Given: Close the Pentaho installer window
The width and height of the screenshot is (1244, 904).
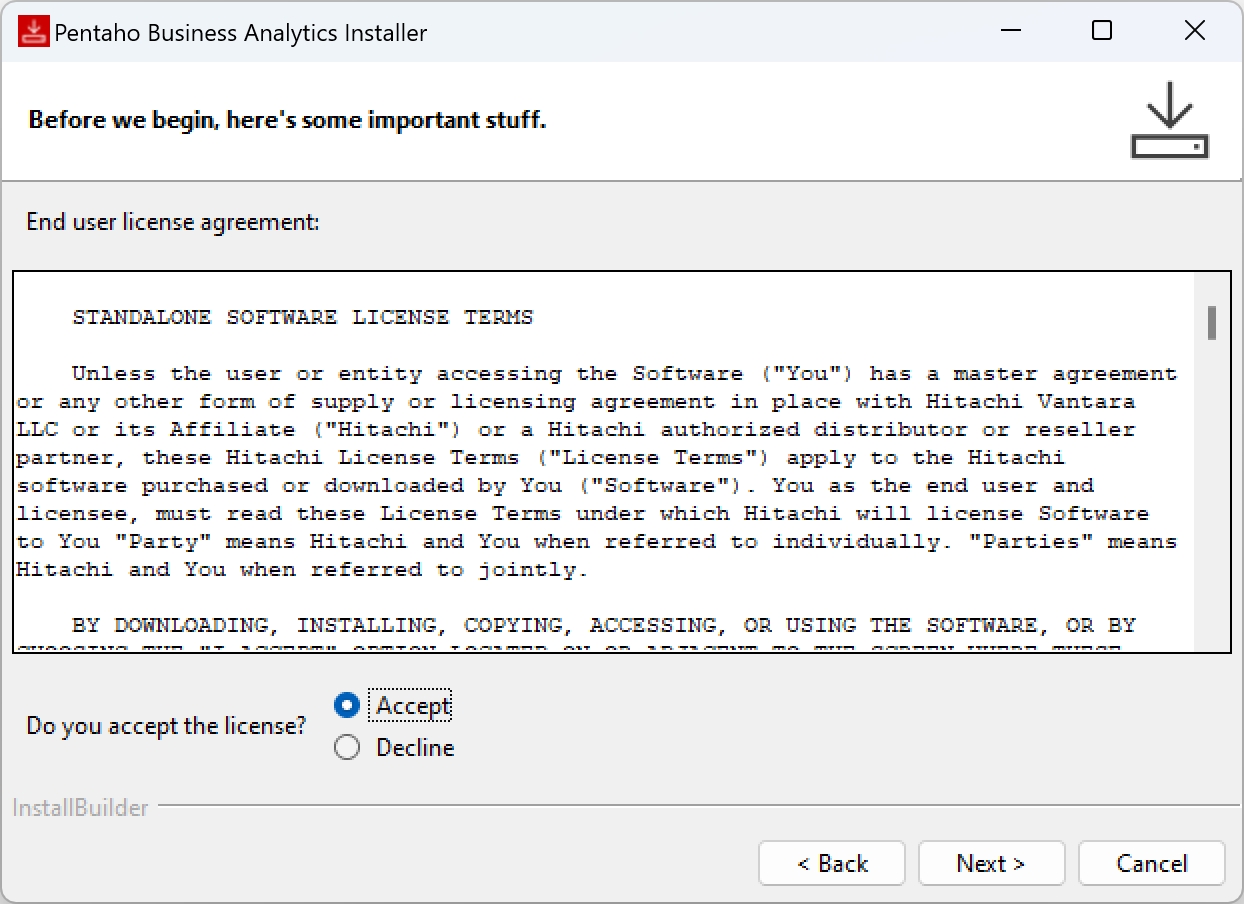Looking at the screenshot, I should click(x=1194, y=31).
